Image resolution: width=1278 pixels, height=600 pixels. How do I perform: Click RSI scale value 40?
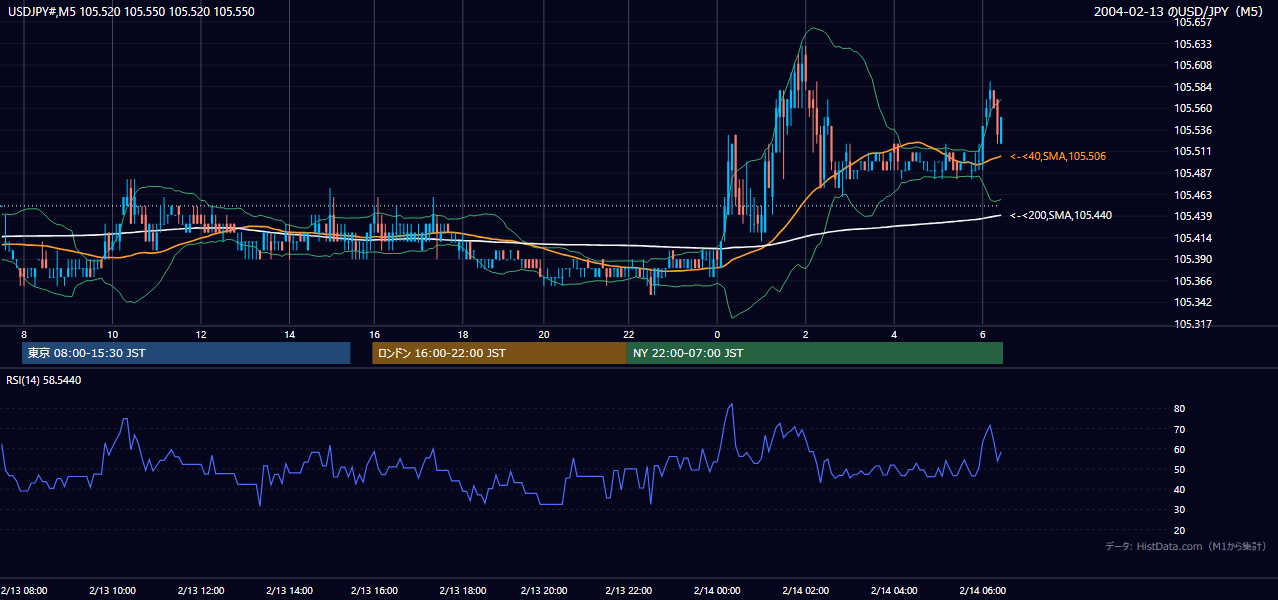[1180, 489]
